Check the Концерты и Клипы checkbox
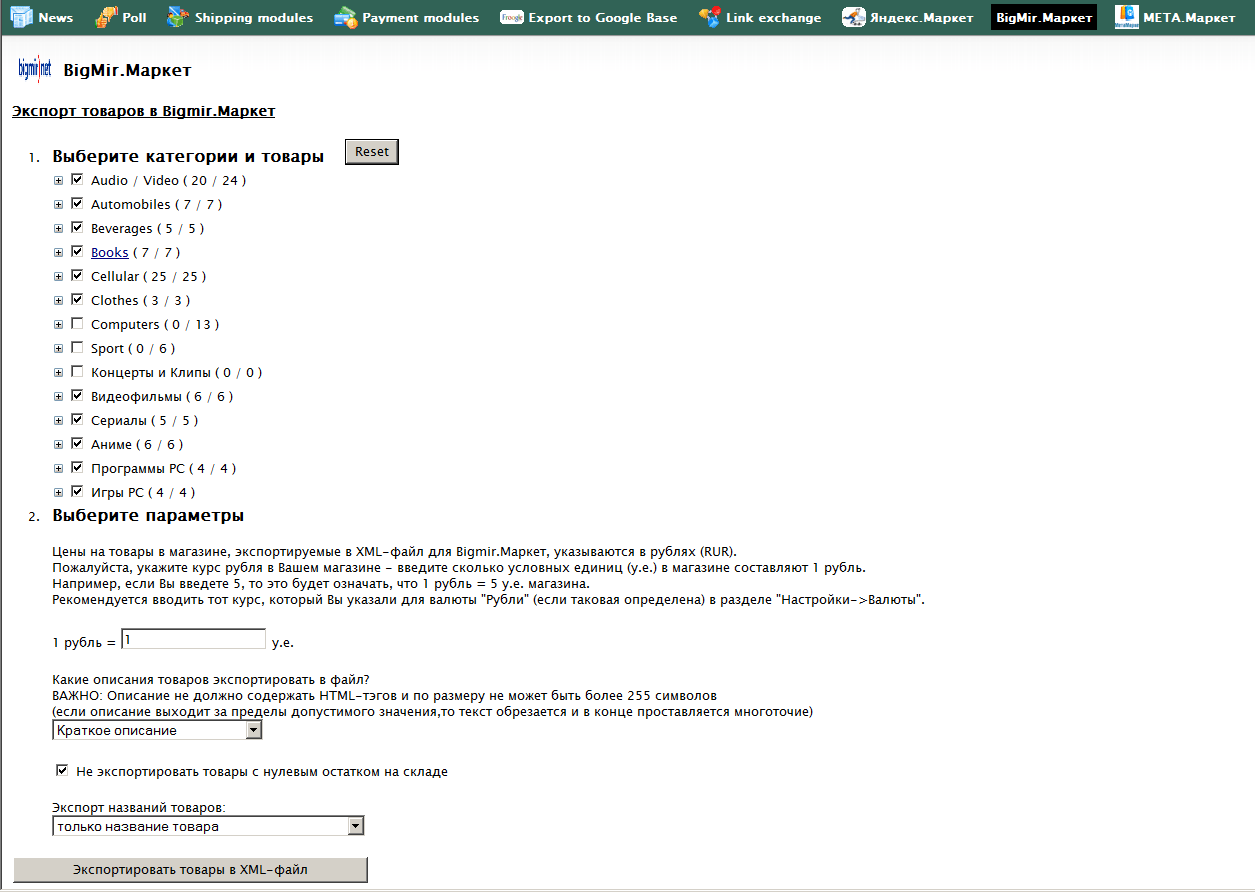The image size is (1255, 892). 77,372
